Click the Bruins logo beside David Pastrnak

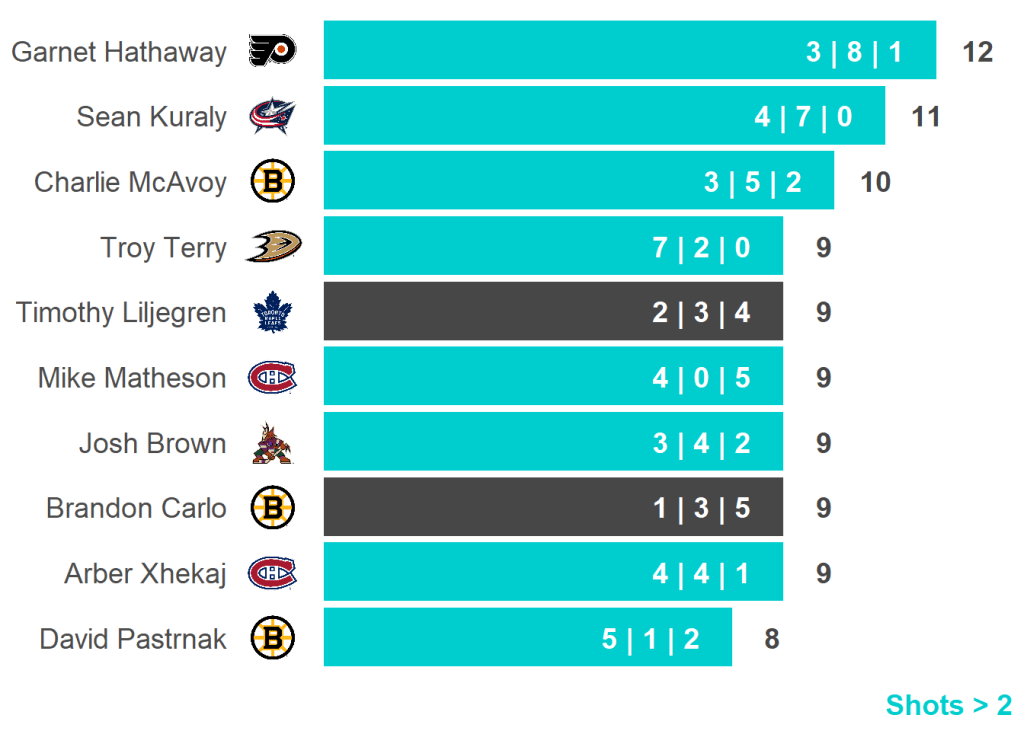(x=272, y=638)
